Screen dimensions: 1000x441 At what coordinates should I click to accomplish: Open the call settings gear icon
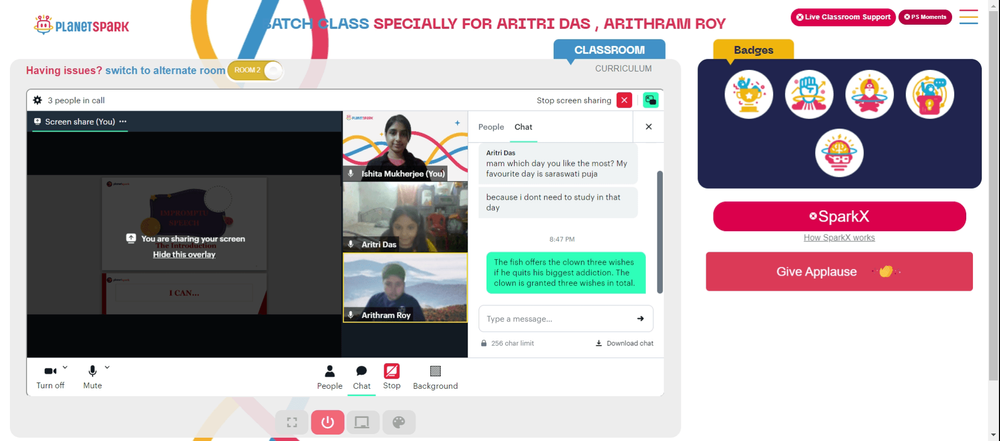click(x=37, y=100)
